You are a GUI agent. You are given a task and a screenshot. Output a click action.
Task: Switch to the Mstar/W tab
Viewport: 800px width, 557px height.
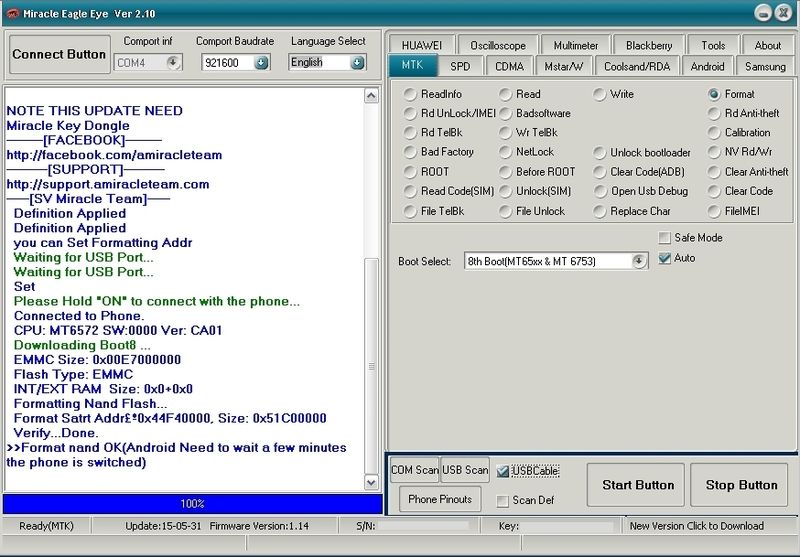564,66
